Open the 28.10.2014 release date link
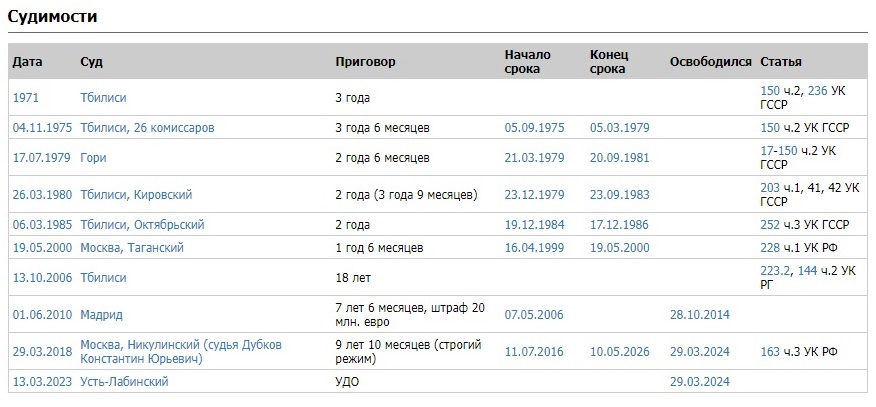 point(700,315)
